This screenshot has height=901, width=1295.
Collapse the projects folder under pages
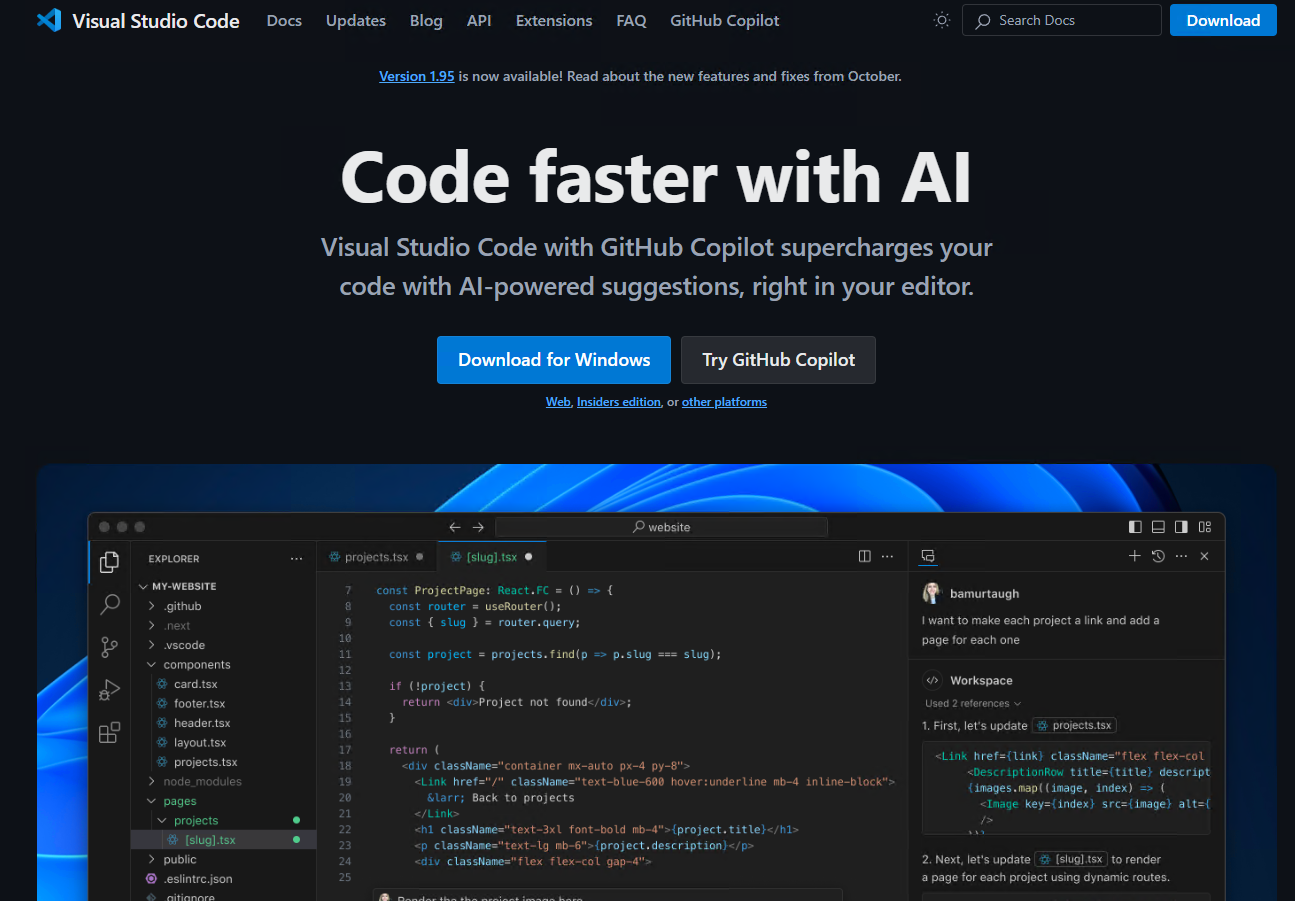coord(162,821)
